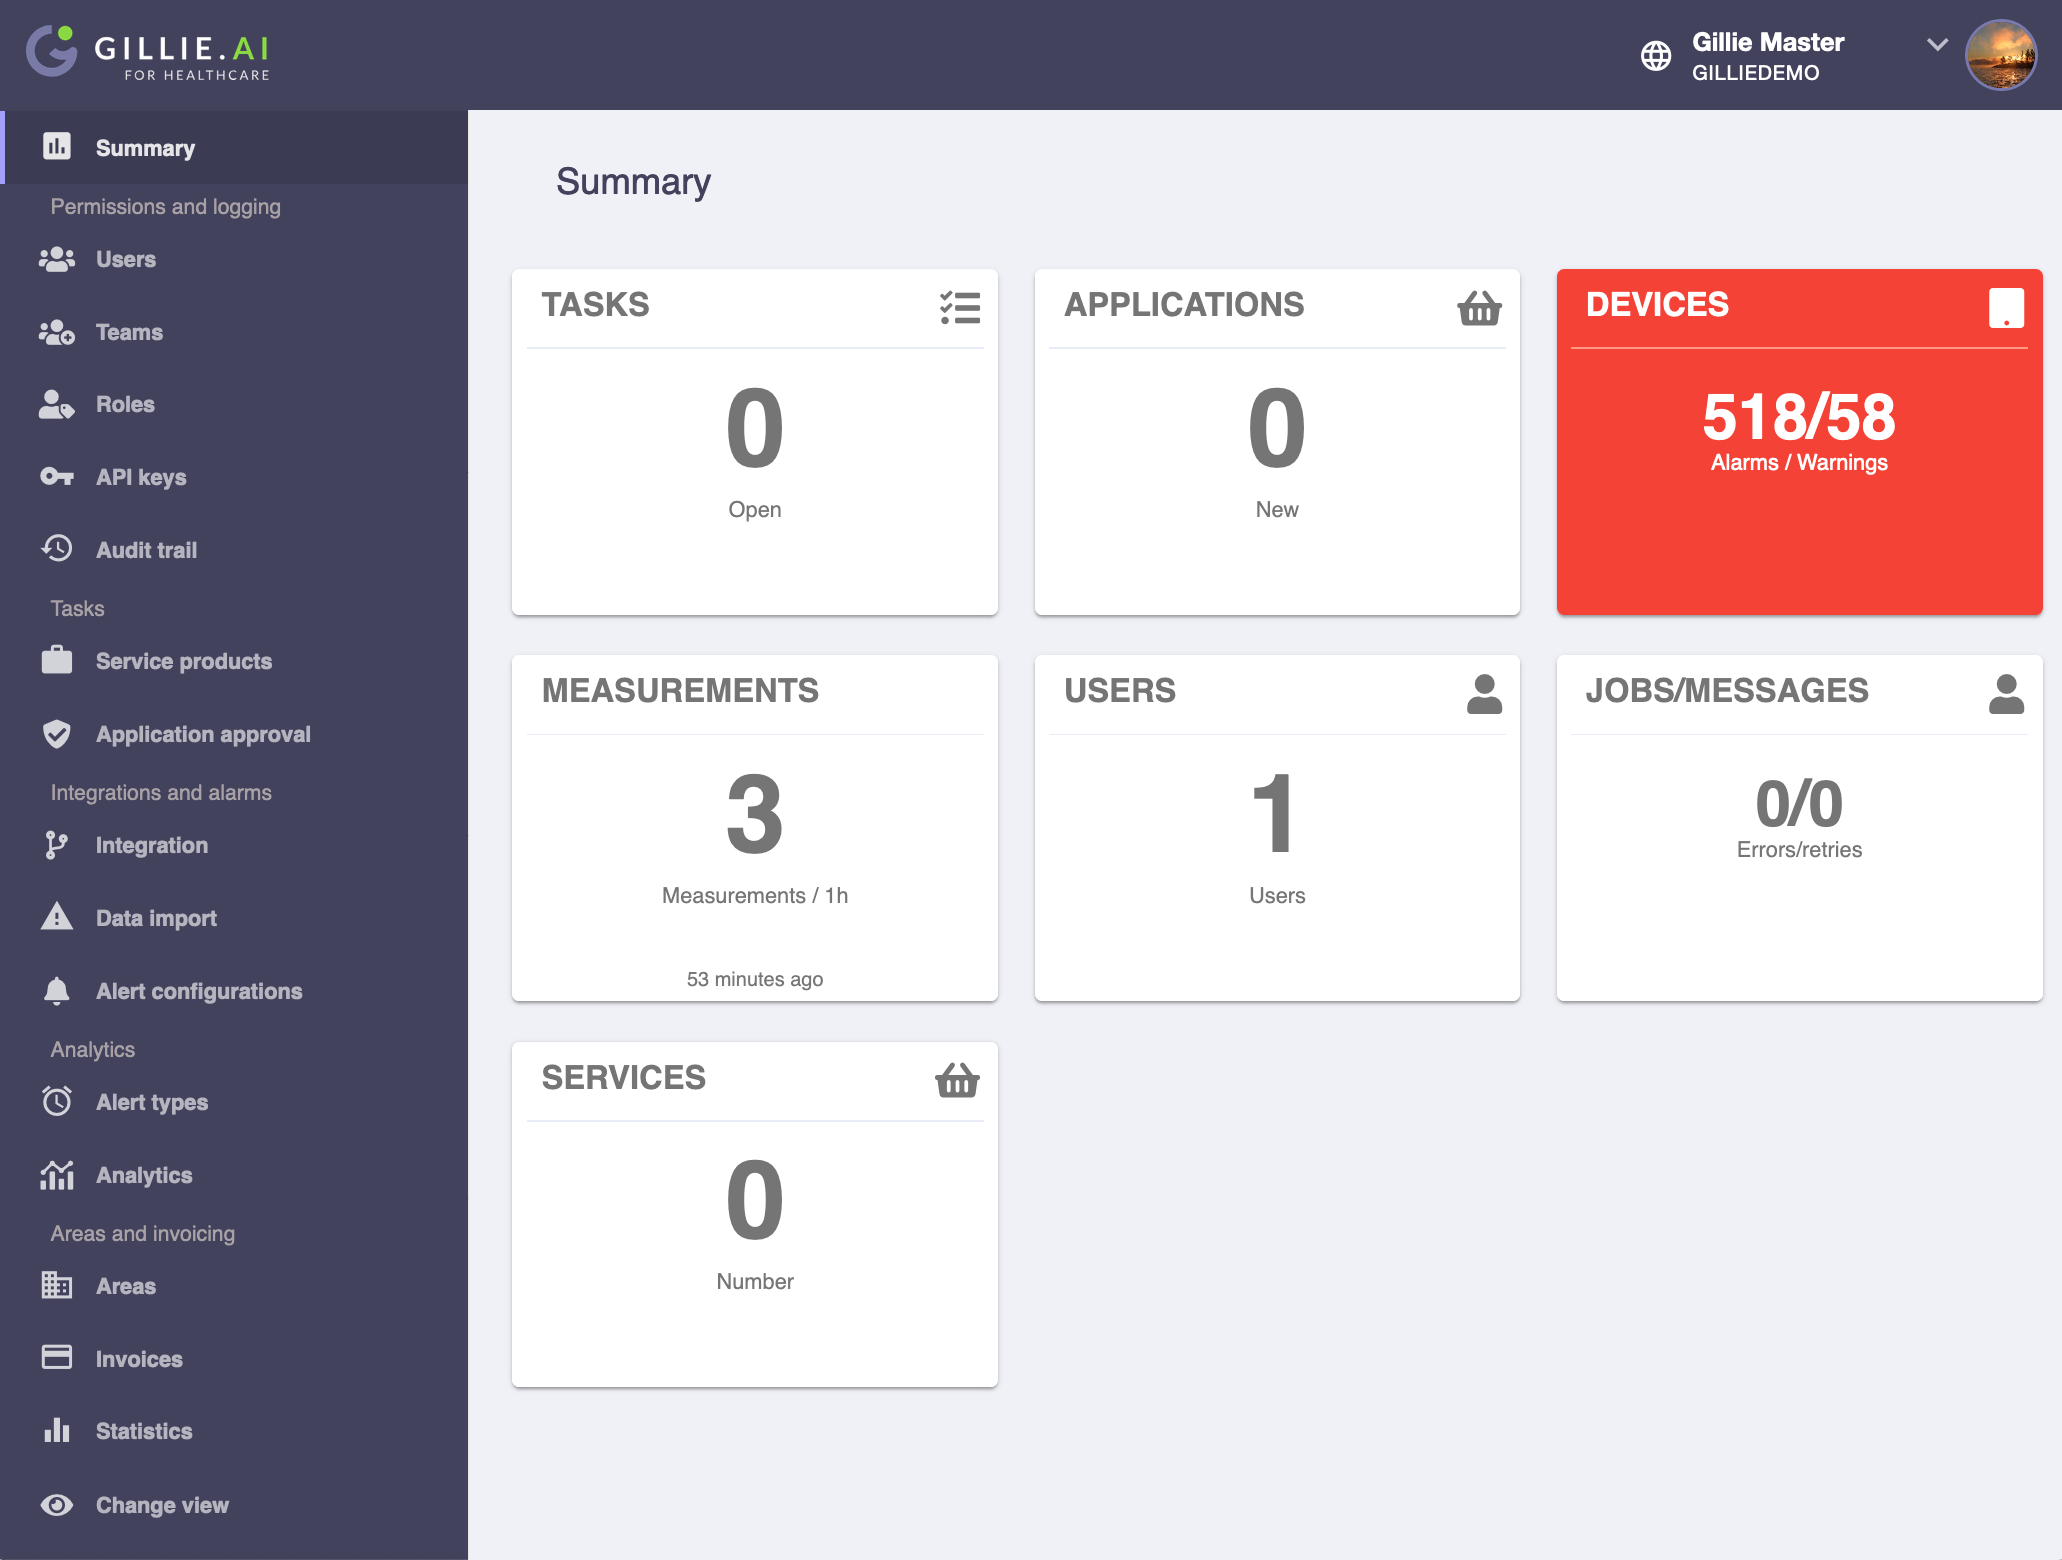This screenshot has width=2062, height=1560.
Task: Click the 0/0 Errors/retries value
Action: 1799,803
